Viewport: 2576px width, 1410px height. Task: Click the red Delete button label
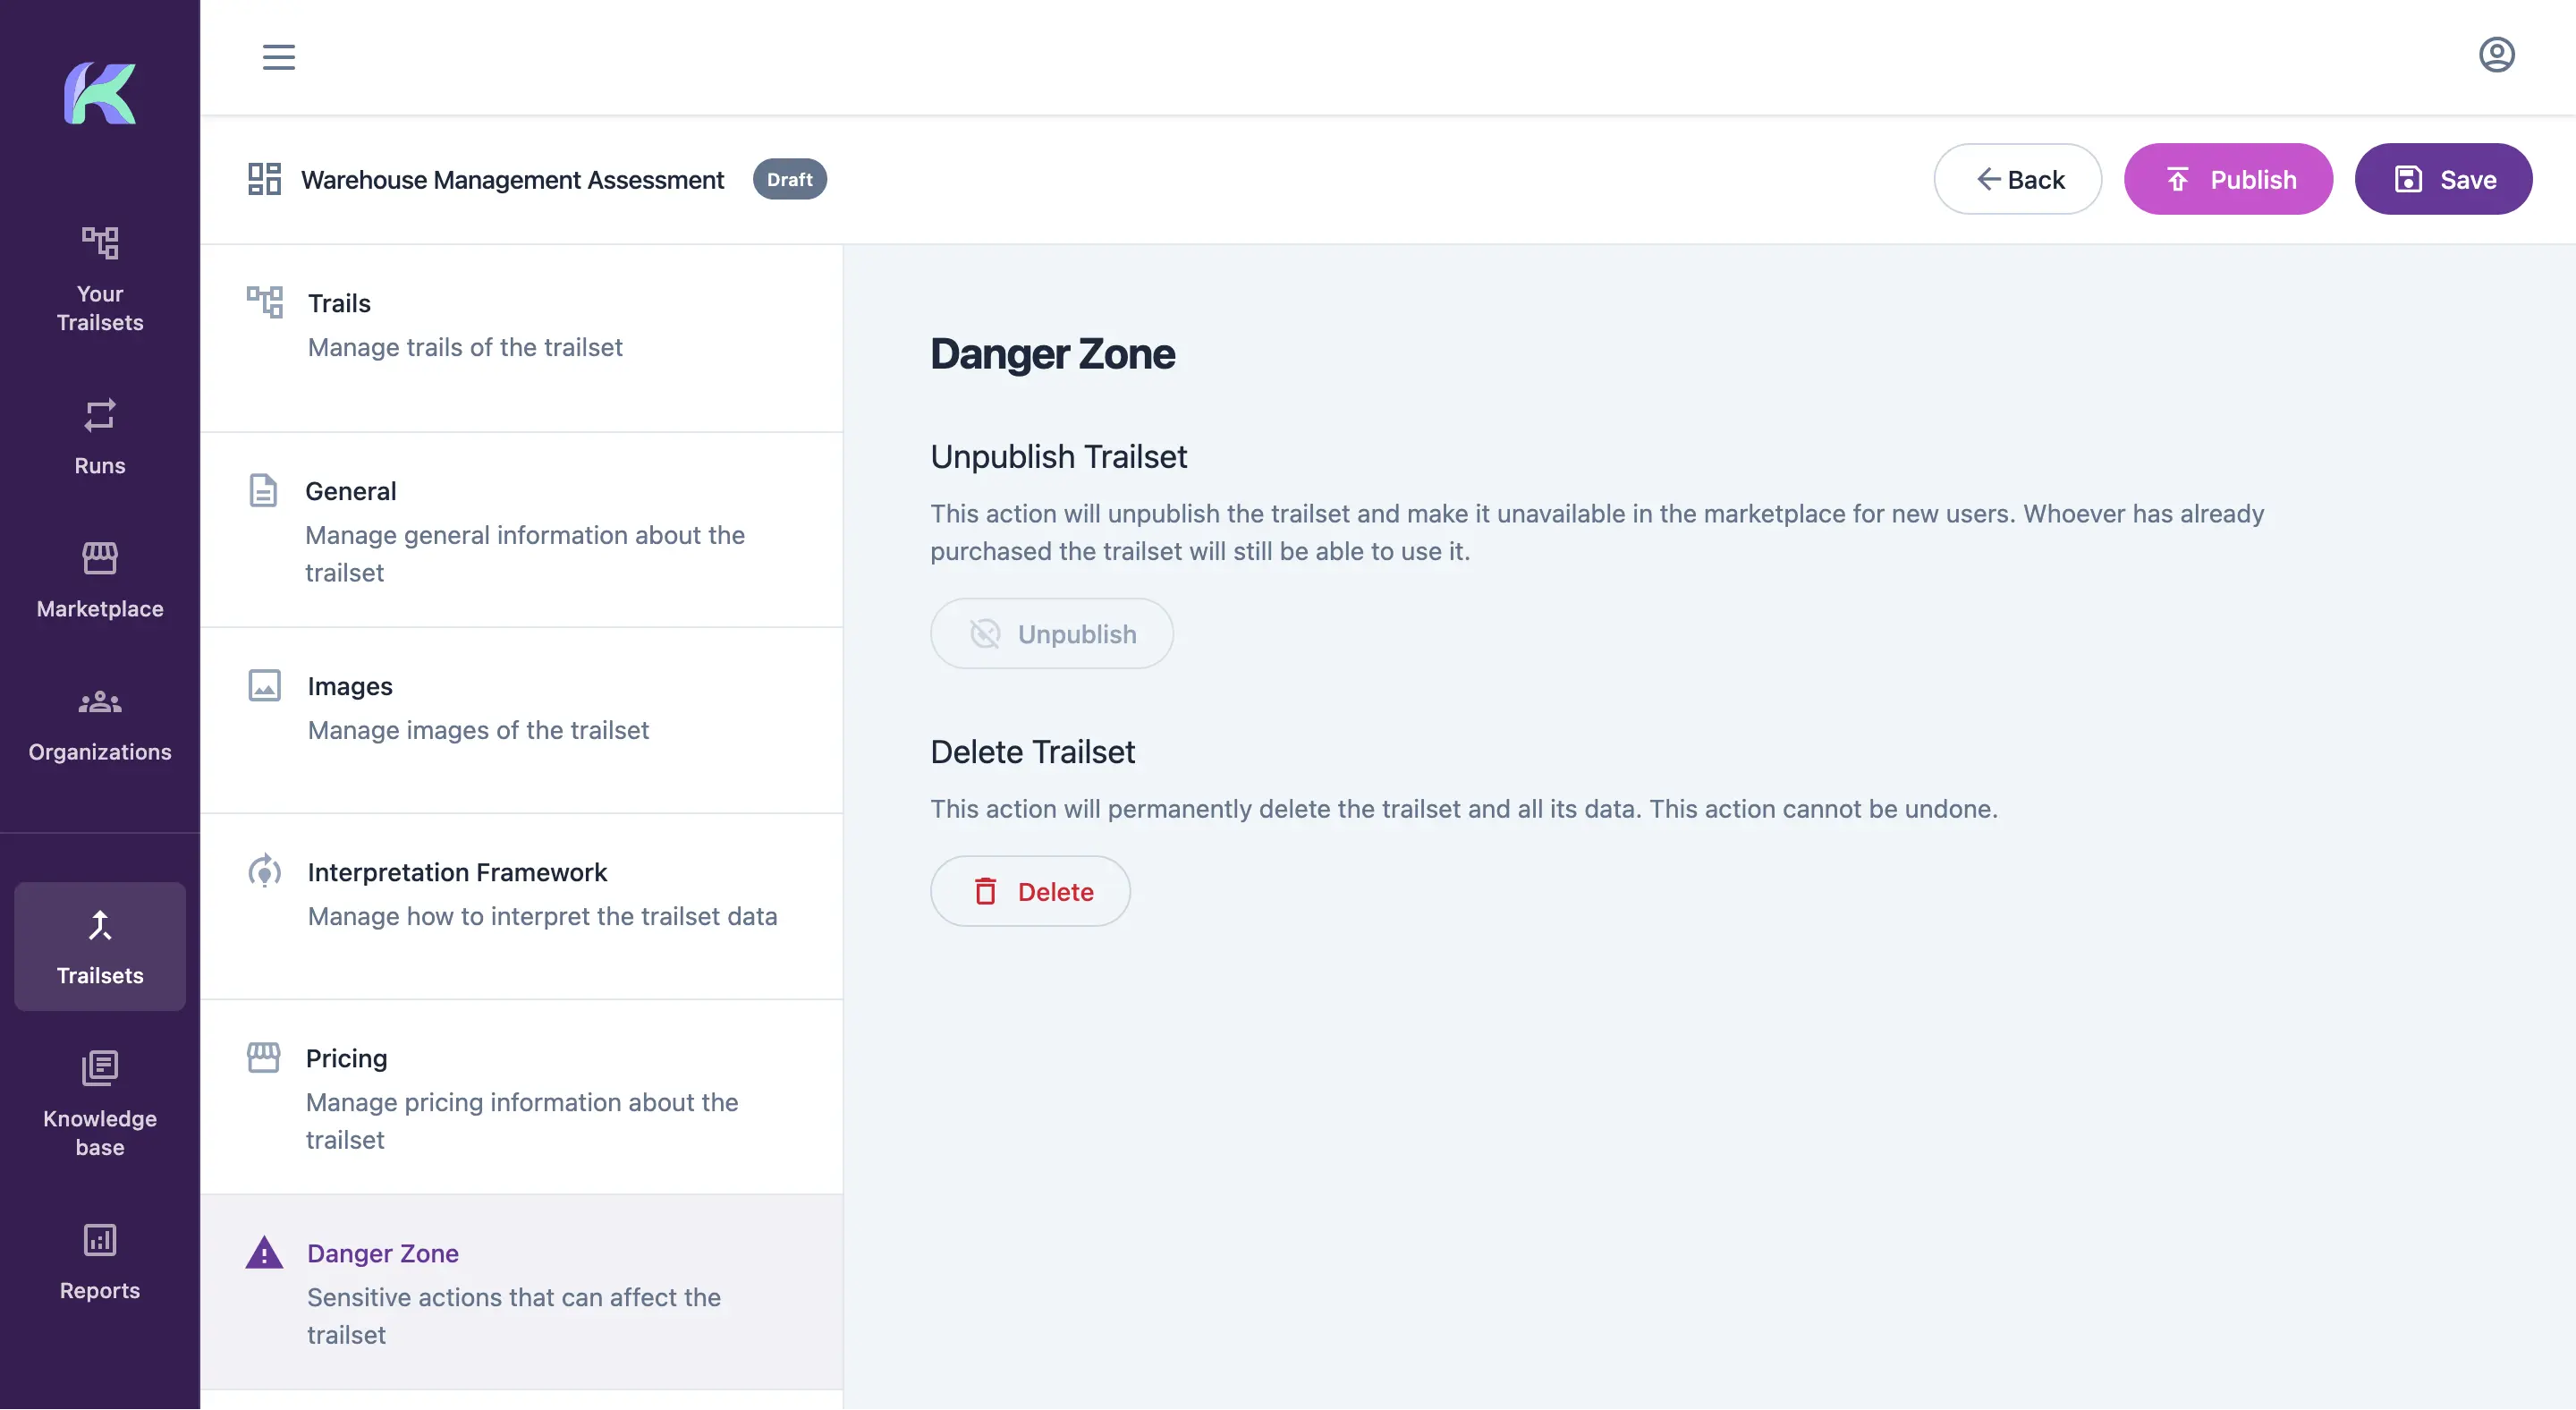1055,891
